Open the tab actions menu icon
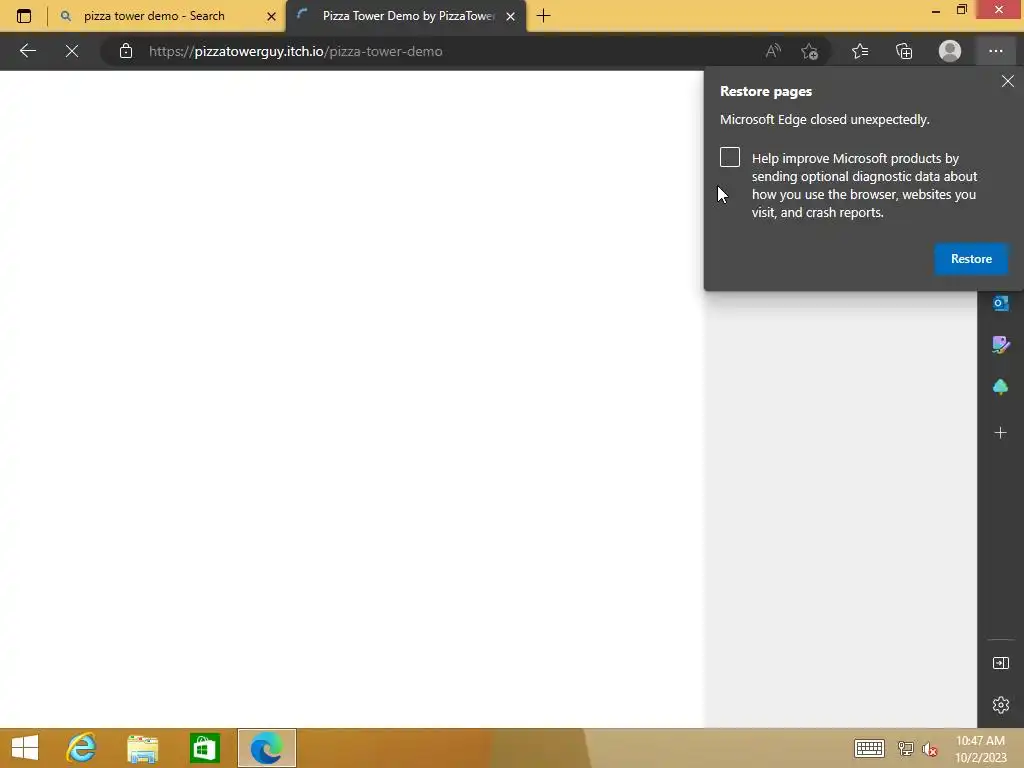 (x=24, y=16)
